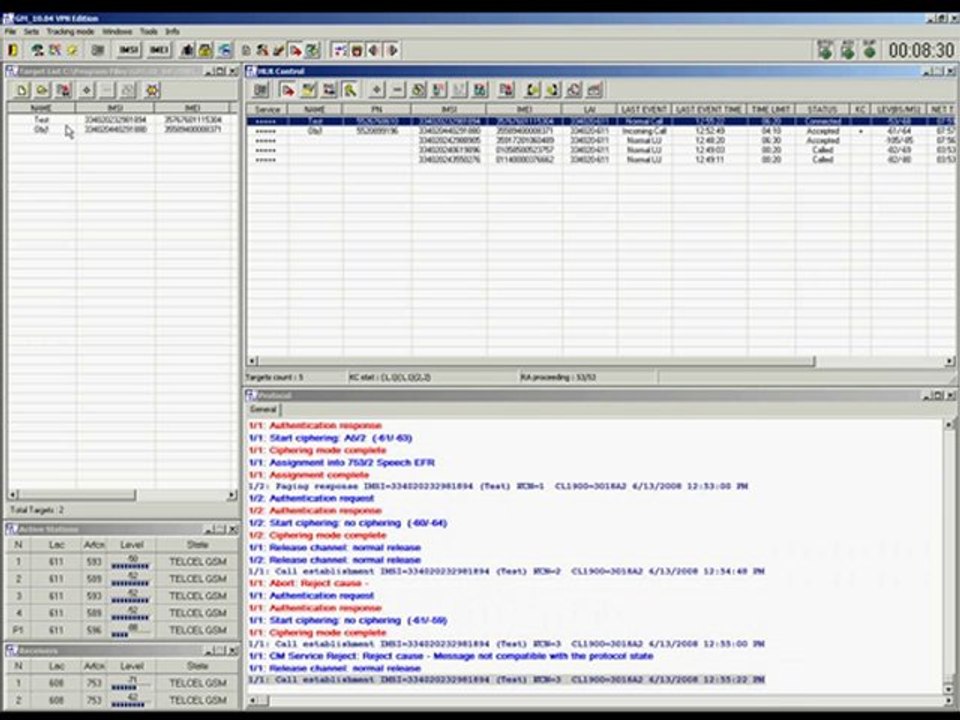Click the blue globe-like icon in main toolbar
The width and height of the screenshot is (960, 720).
225,50
